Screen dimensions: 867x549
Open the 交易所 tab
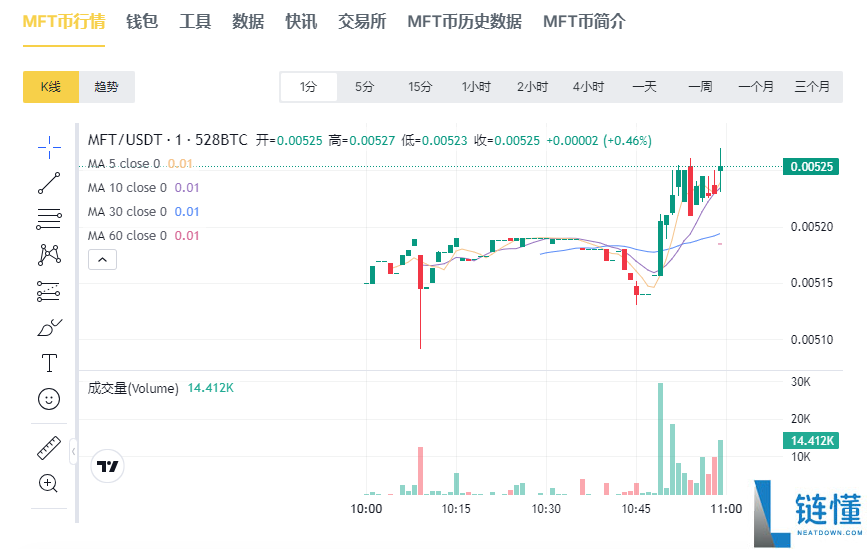point(362,22)
